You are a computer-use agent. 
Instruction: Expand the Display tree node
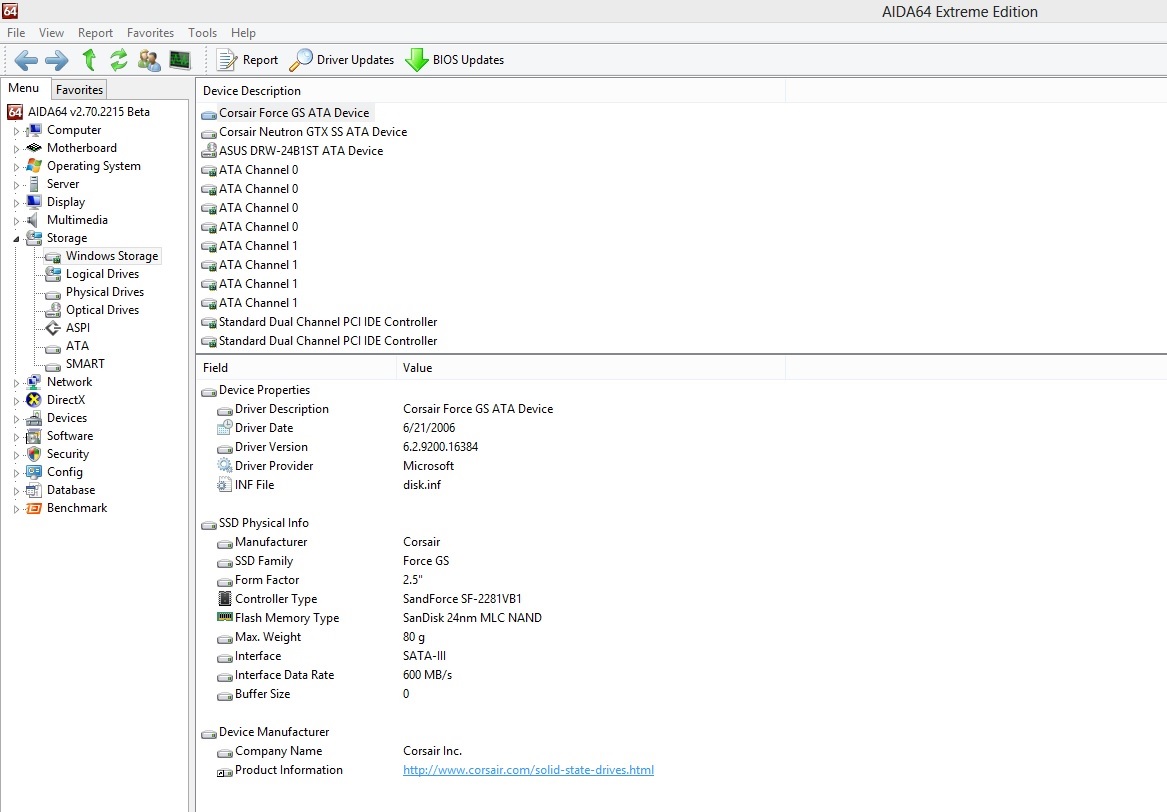(16, 202)
